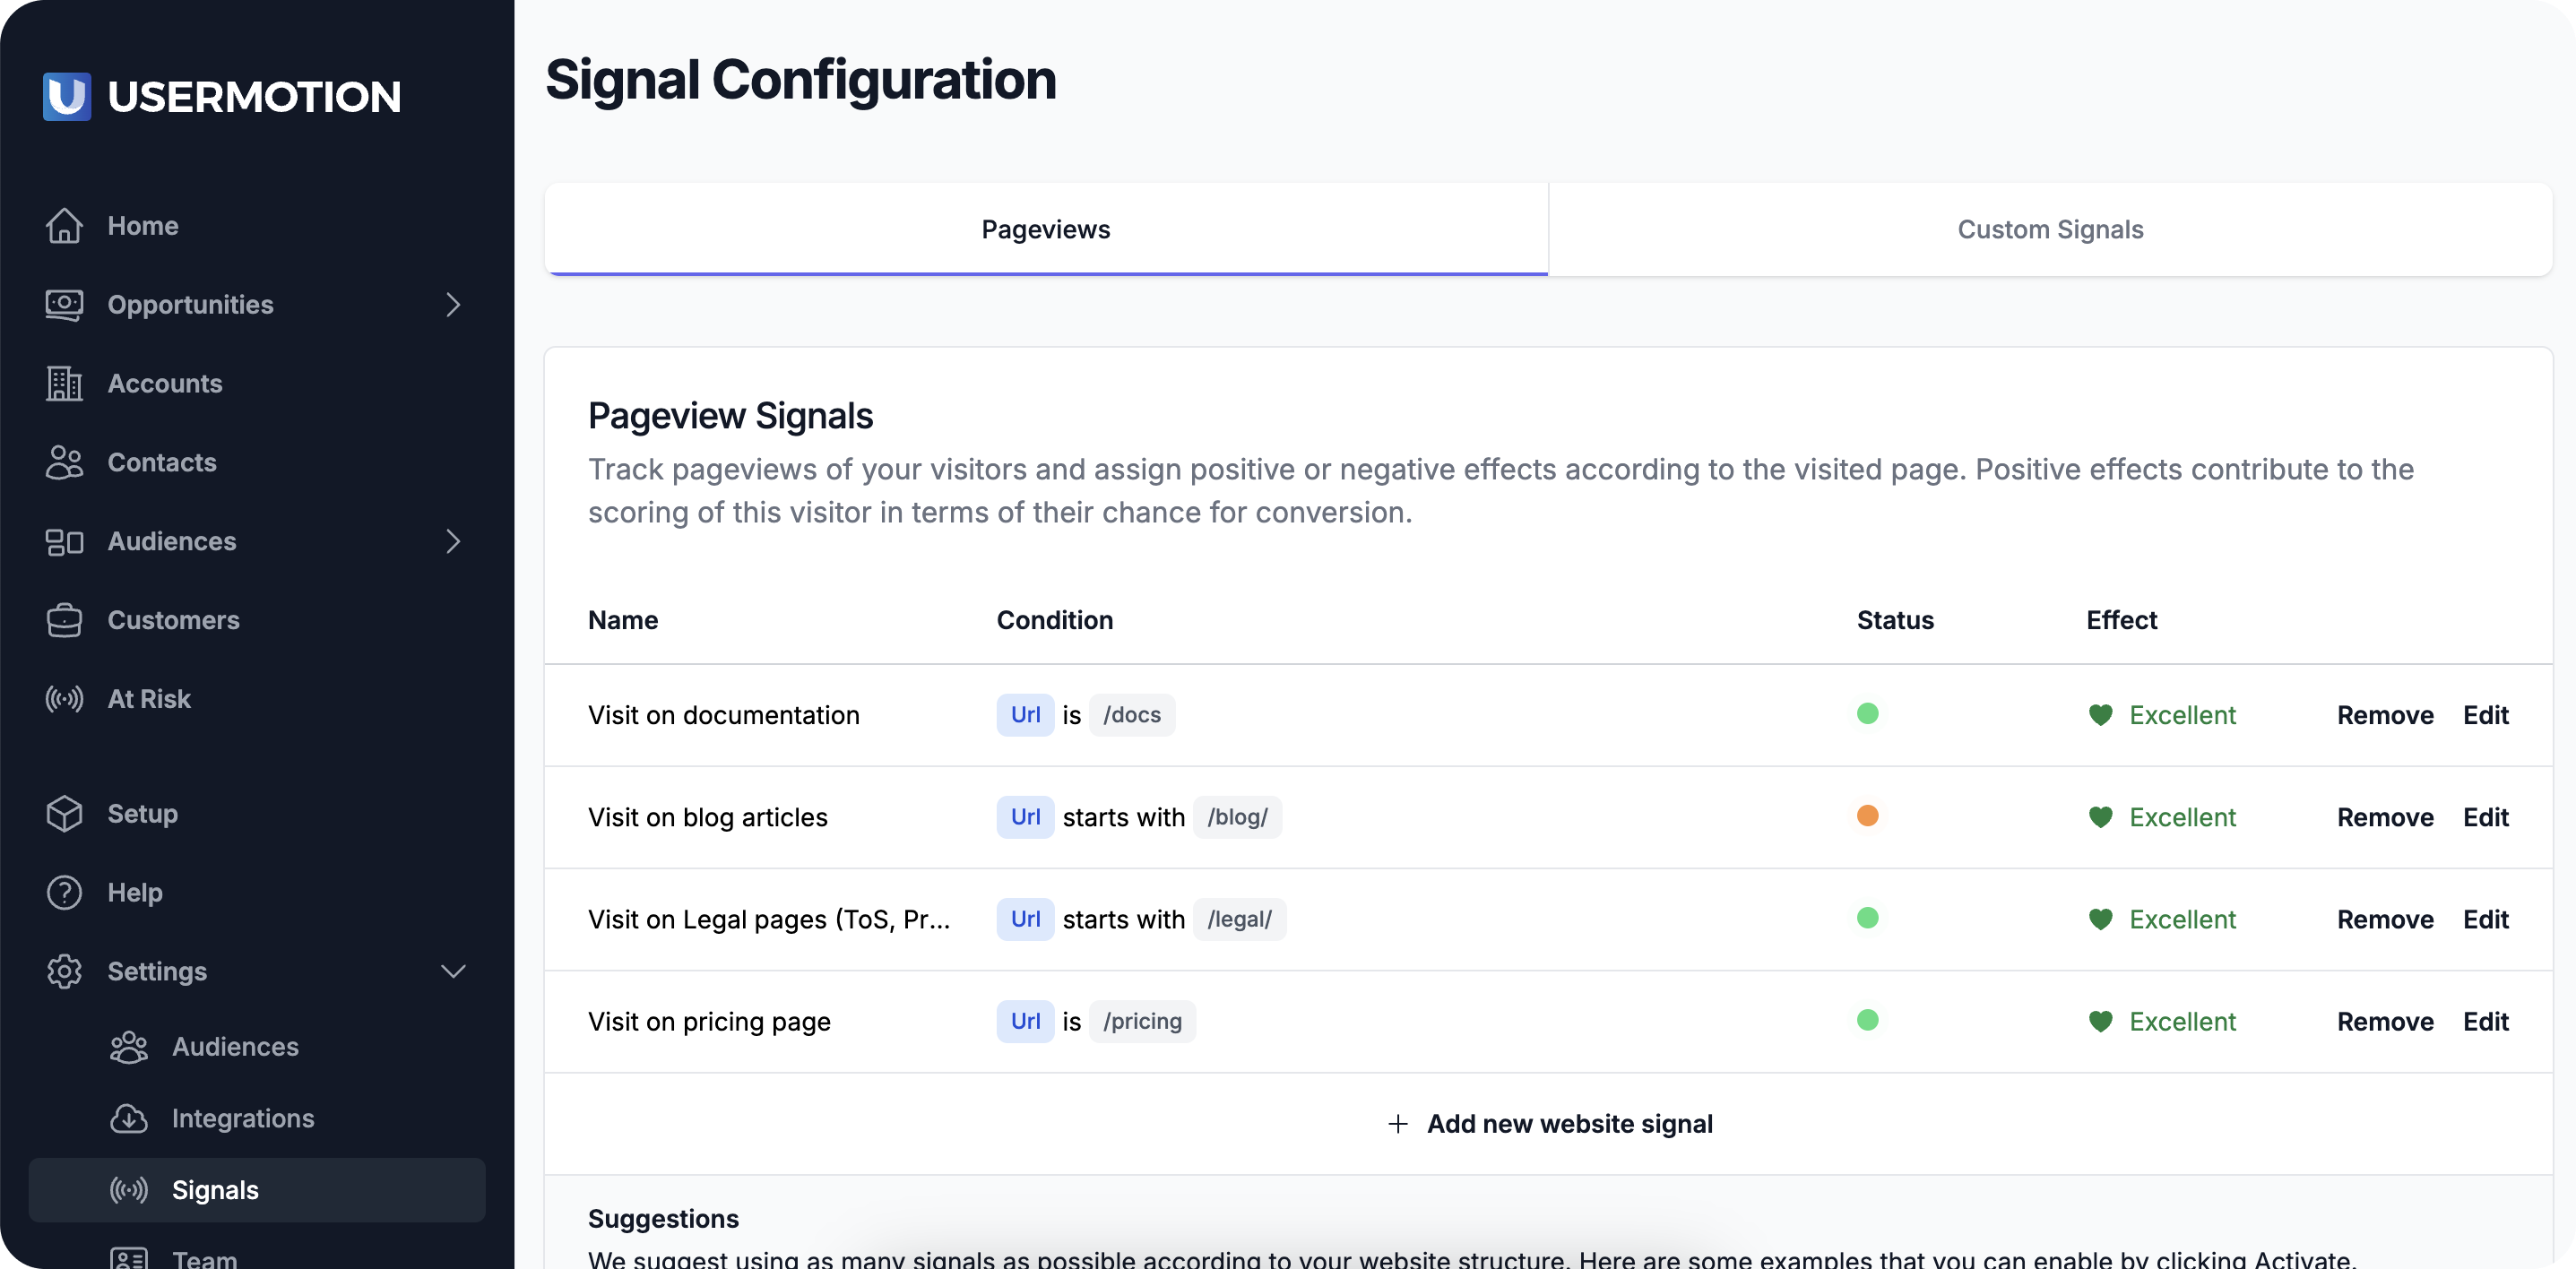Screen dimensions: 2576x1269
Task: Open Help via the question mark icon
Action: (64, 893)
